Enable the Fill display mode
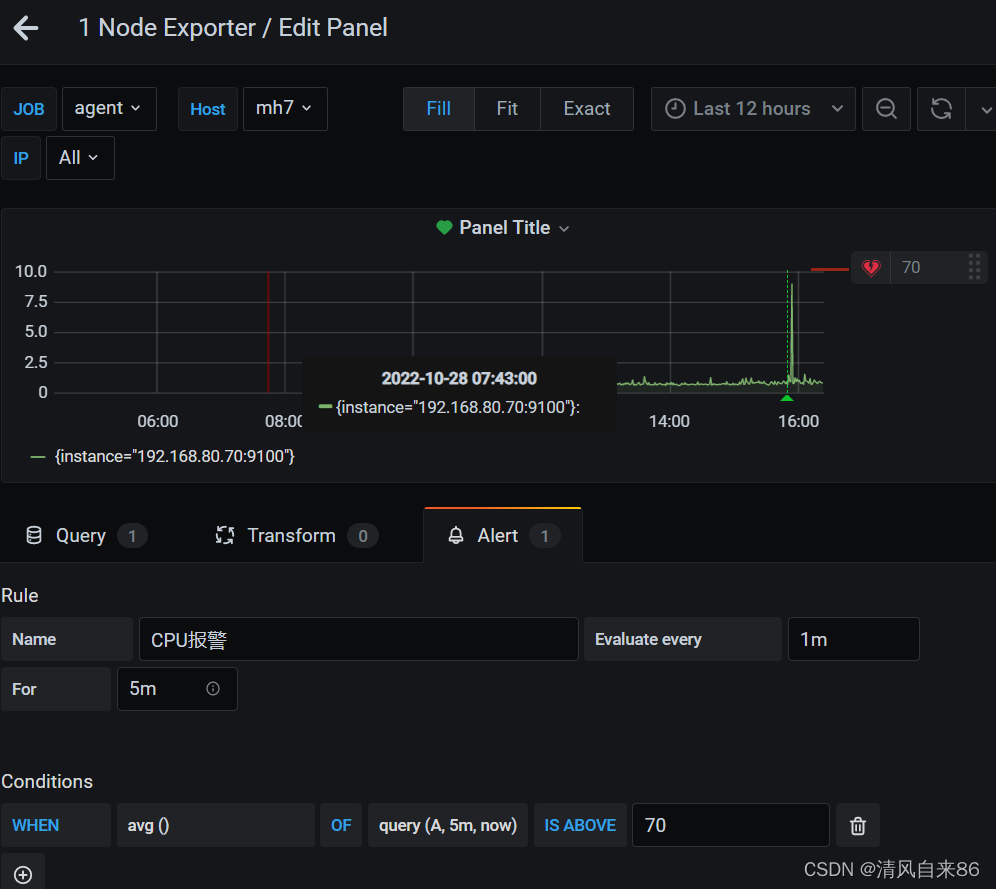This screenshot has height=889, width=996. (438, 109)
